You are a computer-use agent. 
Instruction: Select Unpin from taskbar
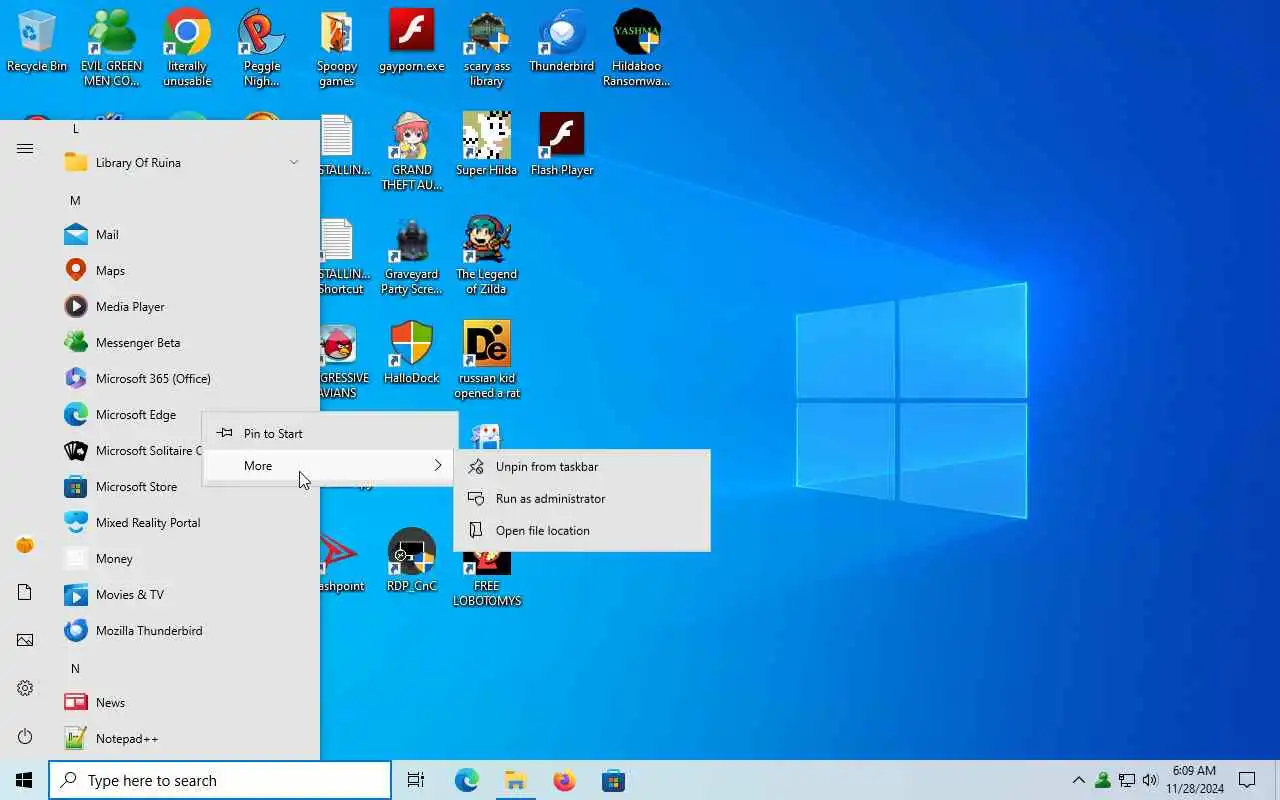(x=582, y=466)
